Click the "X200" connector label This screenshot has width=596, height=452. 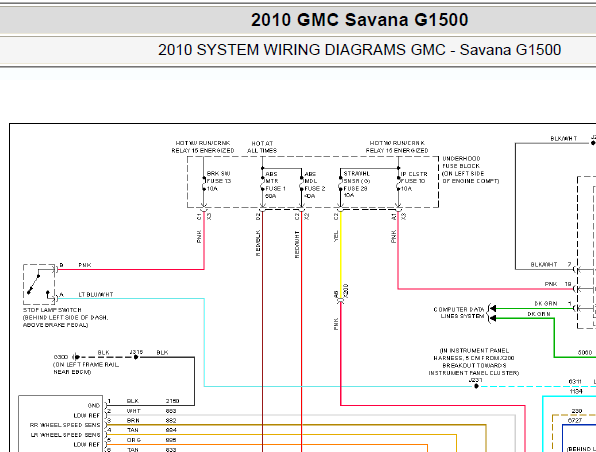point(346,290)
